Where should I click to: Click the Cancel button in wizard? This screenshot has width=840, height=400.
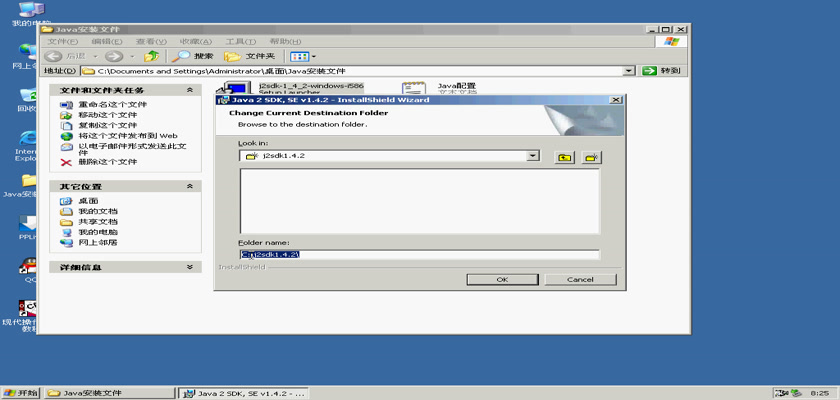(580, 280)
